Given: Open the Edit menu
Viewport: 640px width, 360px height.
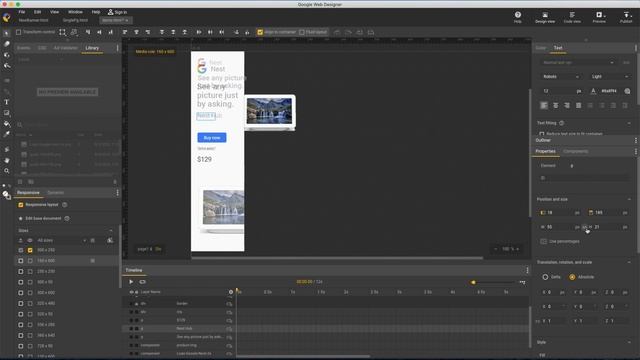Looking at the screenshot, I should (37, 12).
